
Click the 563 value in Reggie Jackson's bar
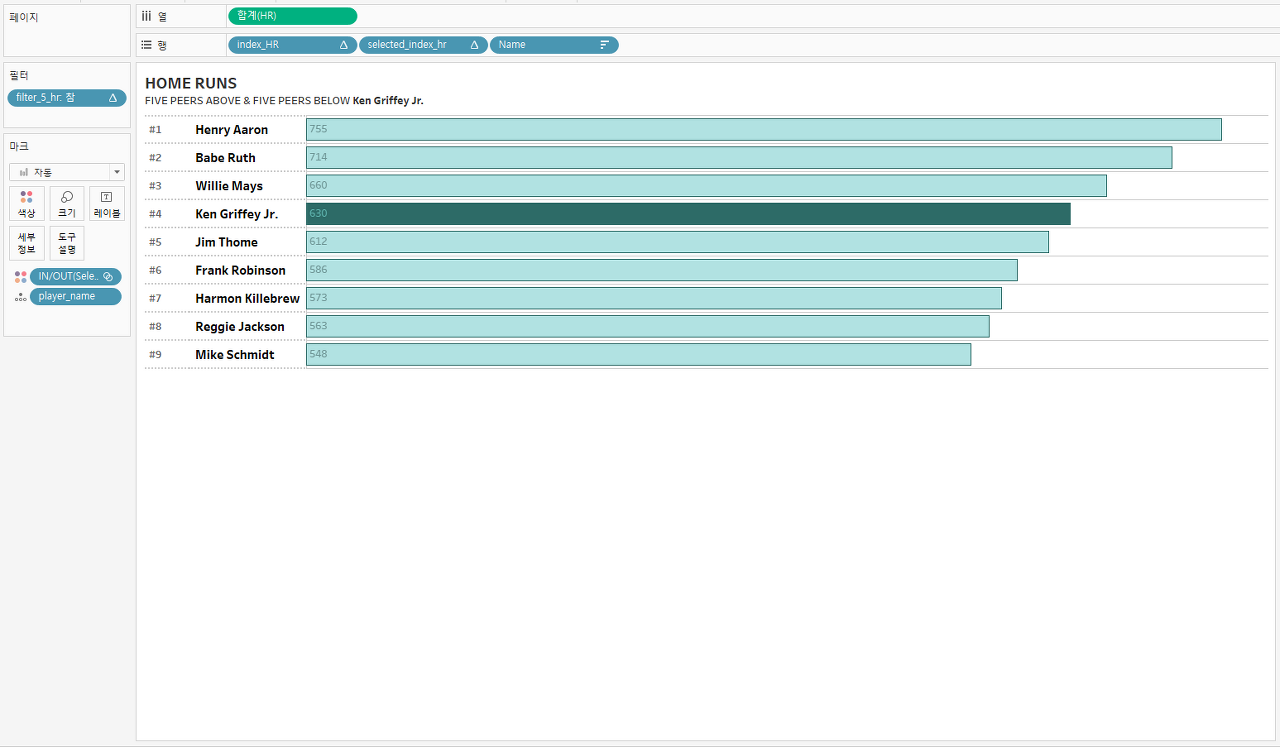(319, 325)
